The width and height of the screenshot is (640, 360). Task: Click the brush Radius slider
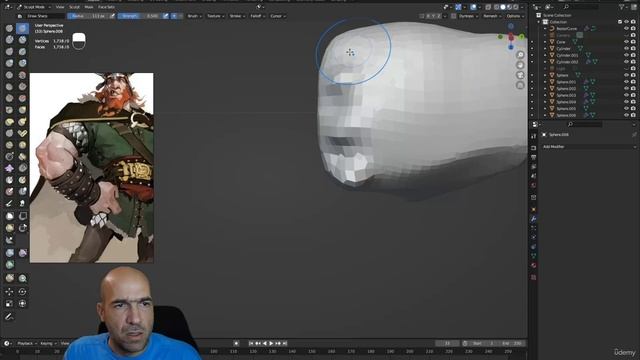[x=88, y=16]
